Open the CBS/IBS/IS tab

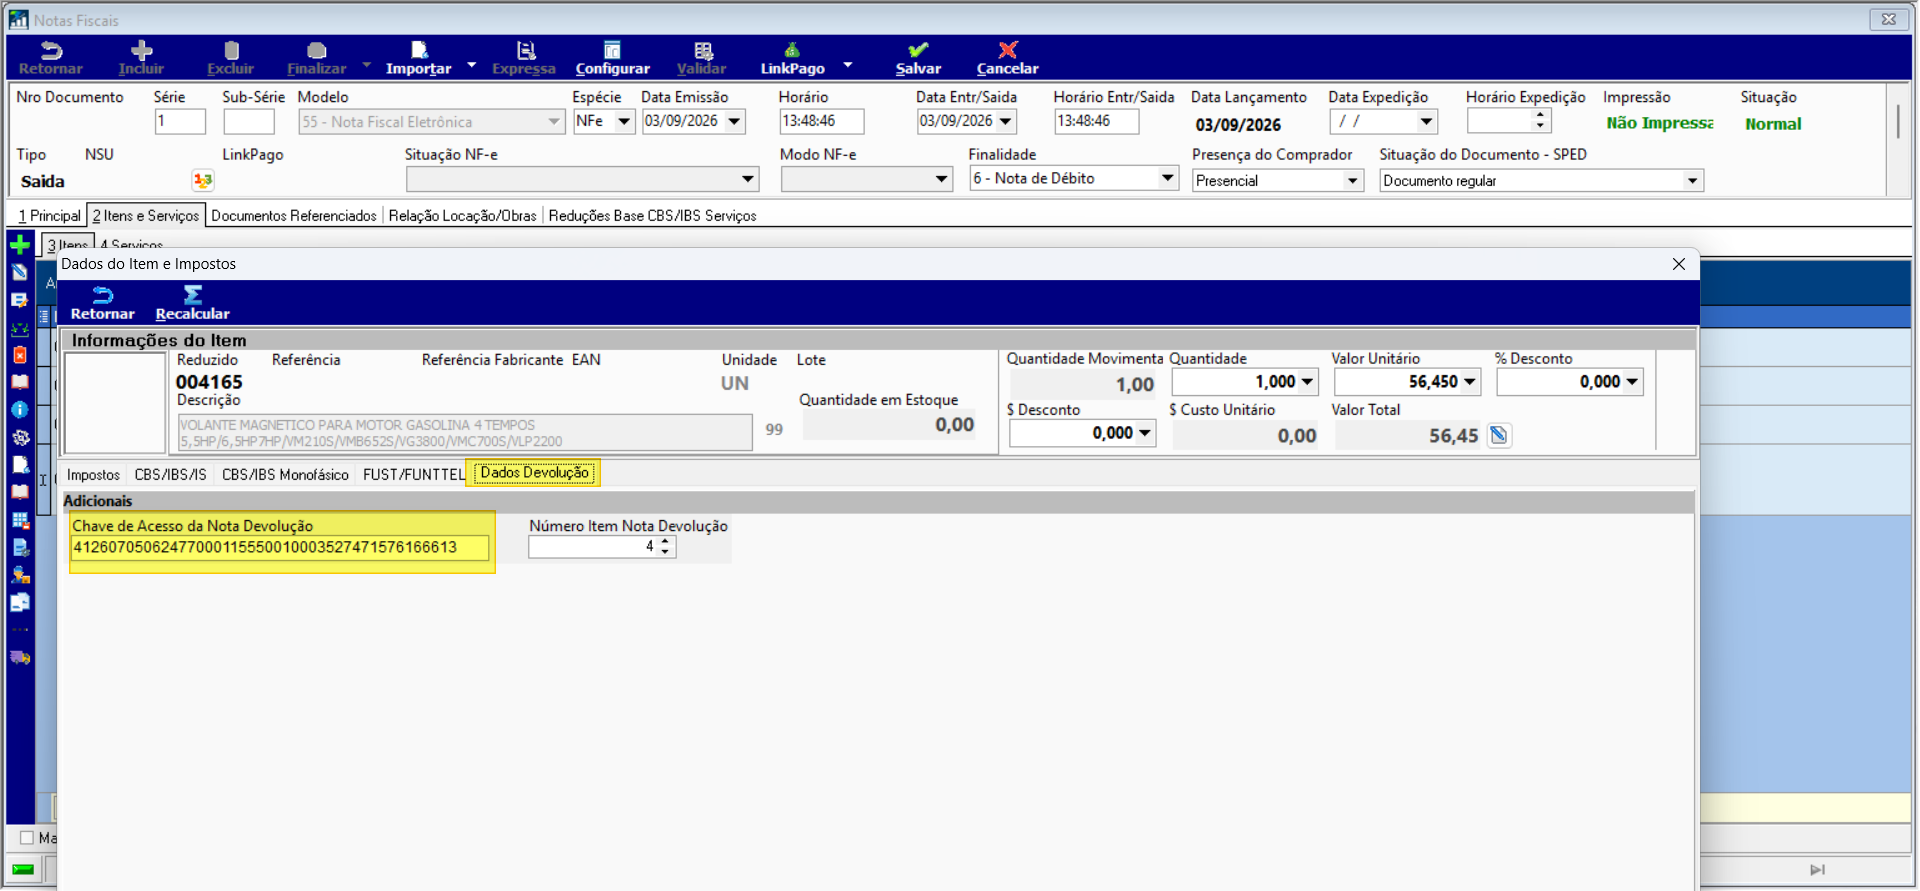coord(170,474)
